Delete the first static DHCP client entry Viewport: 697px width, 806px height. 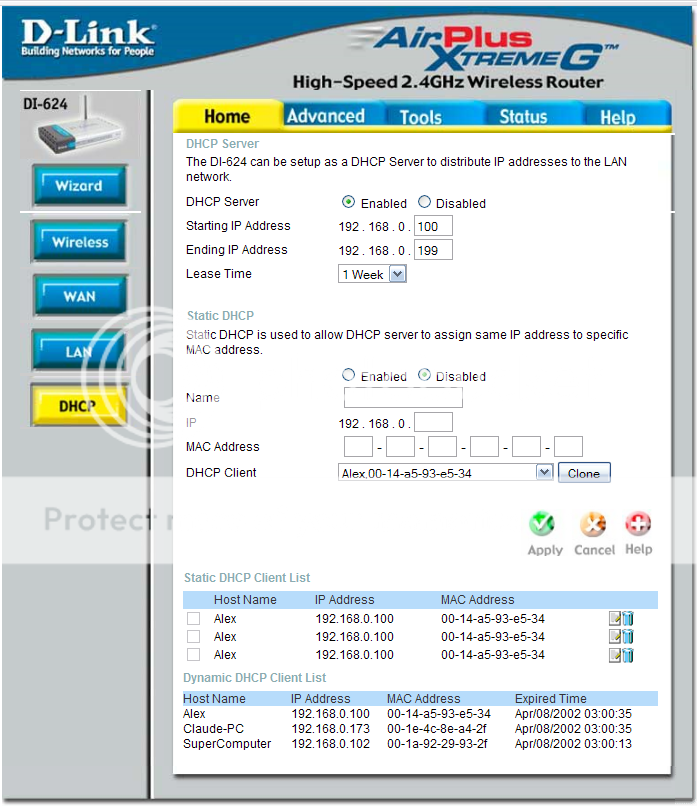628,619
